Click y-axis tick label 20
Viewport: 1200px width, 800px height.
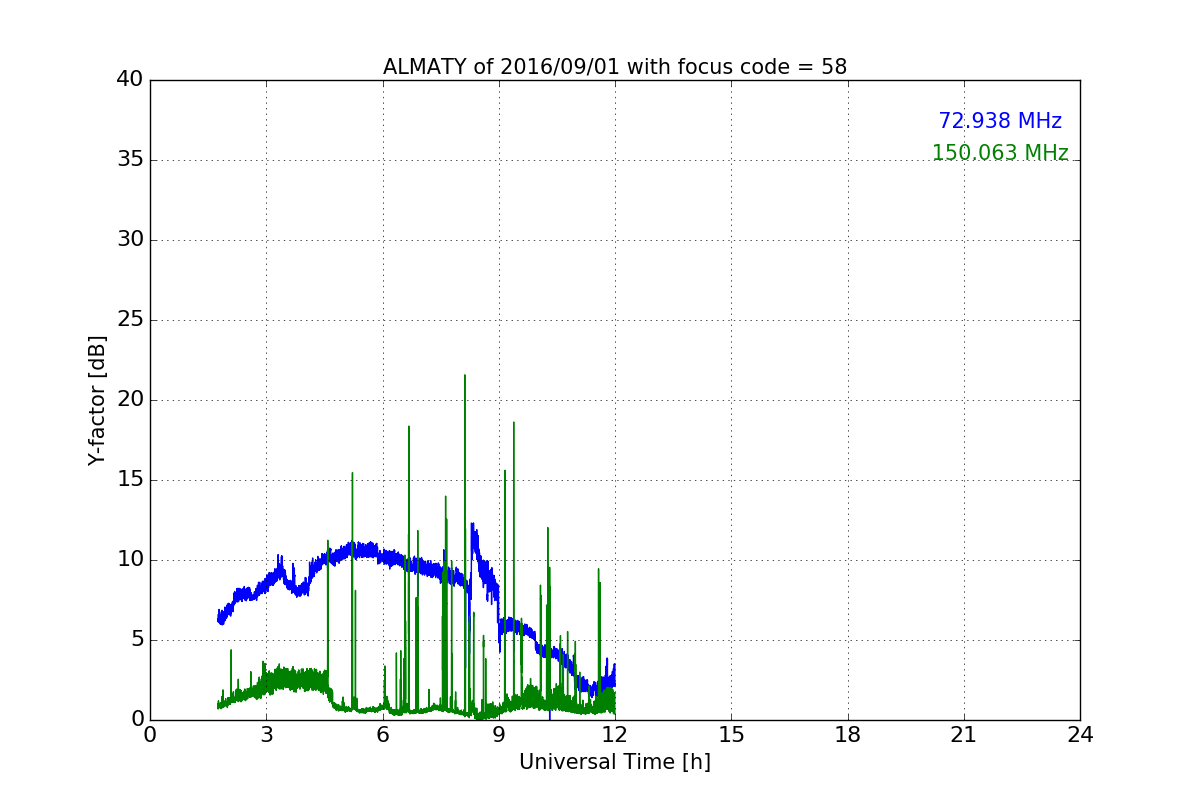(x=129, y=400)
